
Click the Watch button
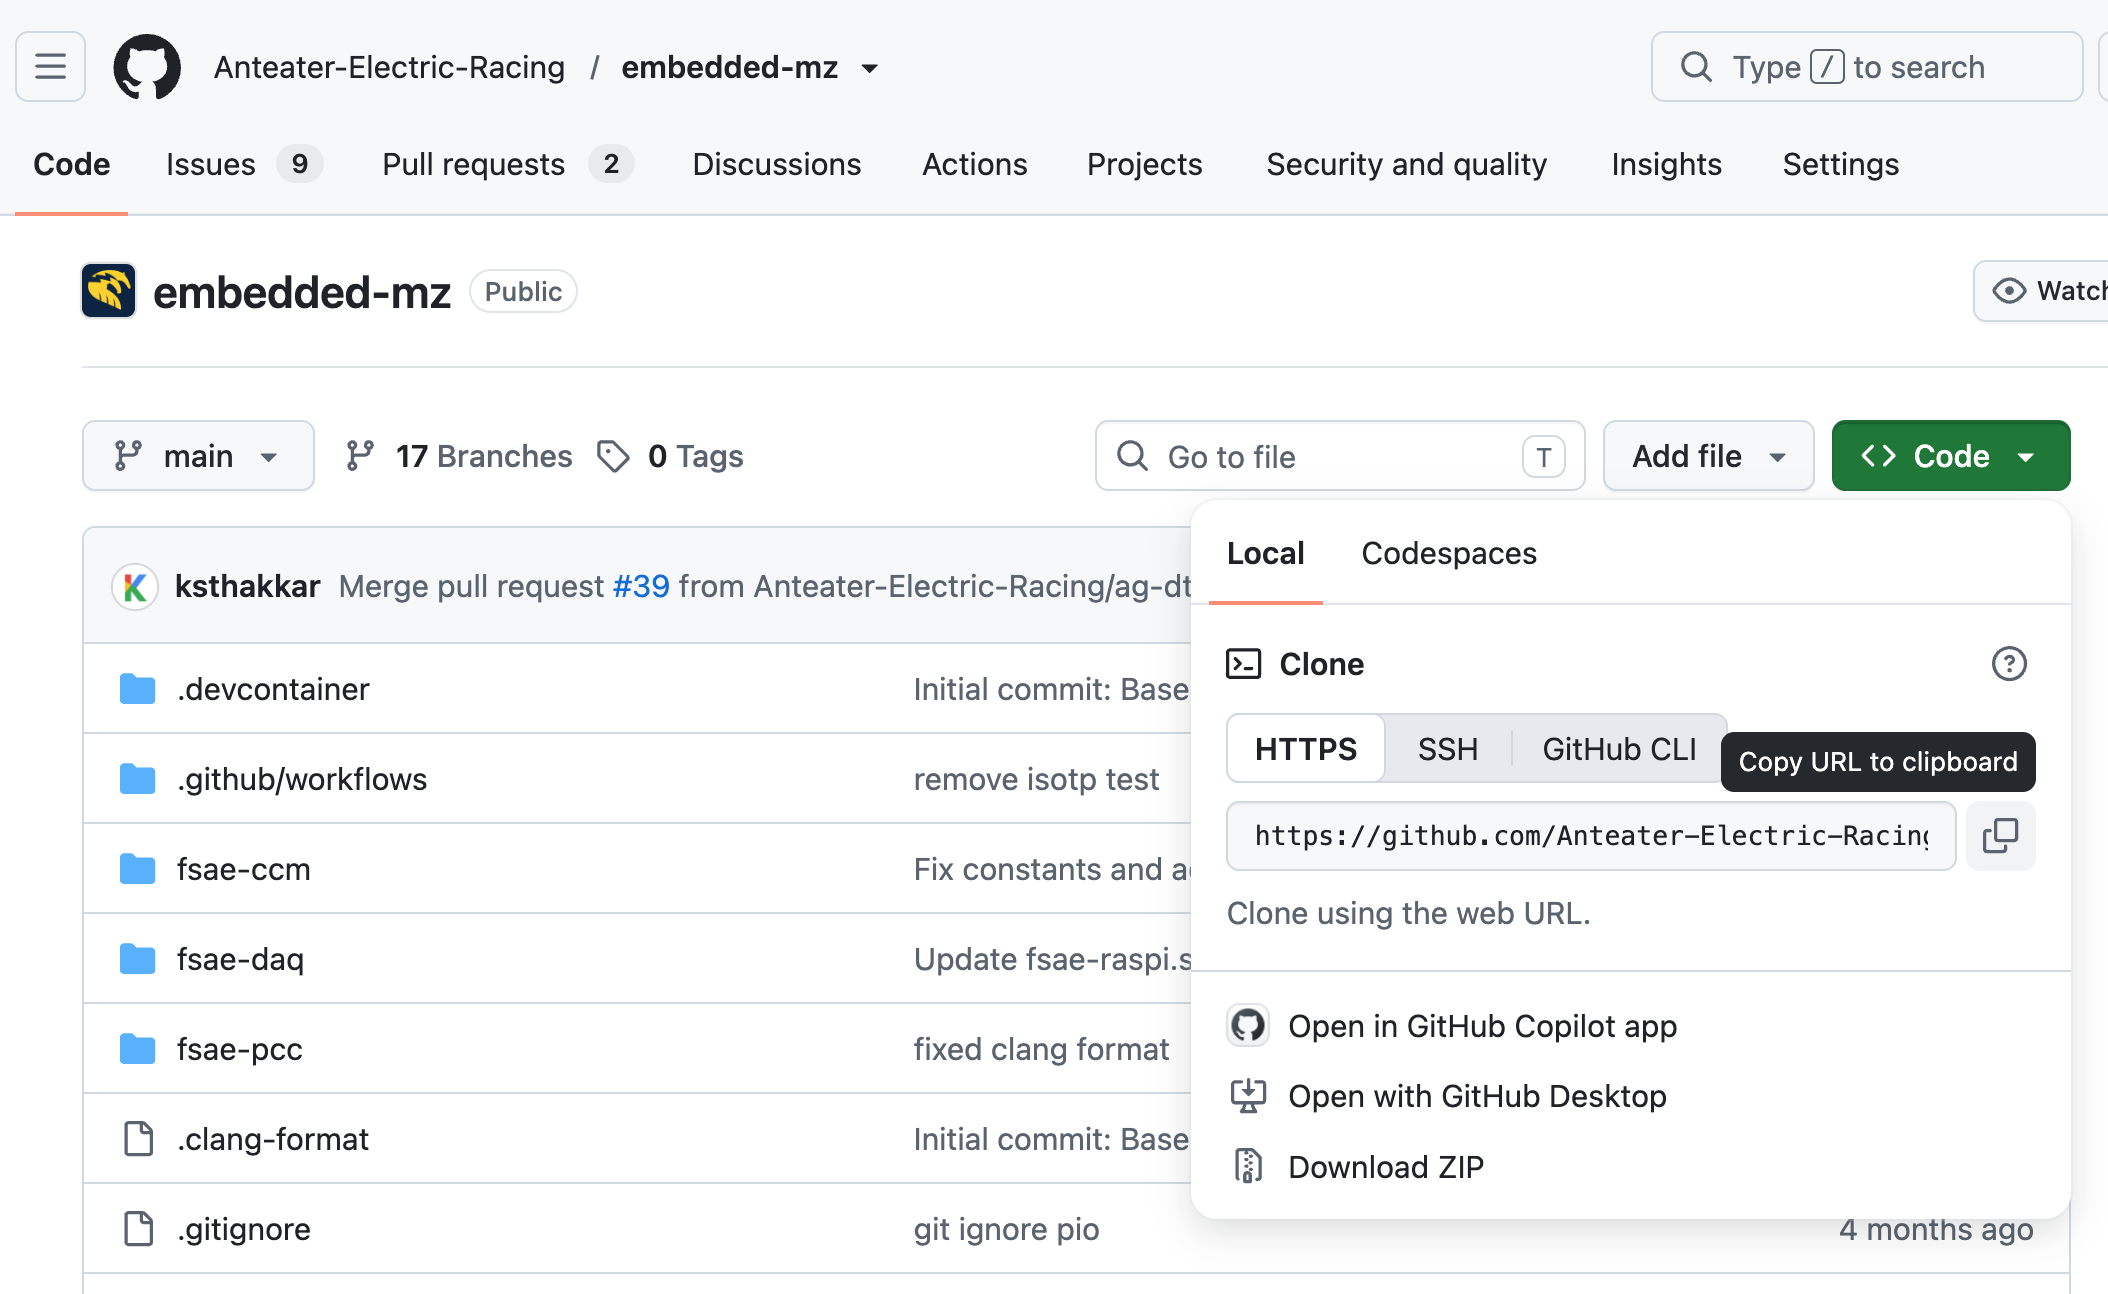click(x=2041, y=291)
